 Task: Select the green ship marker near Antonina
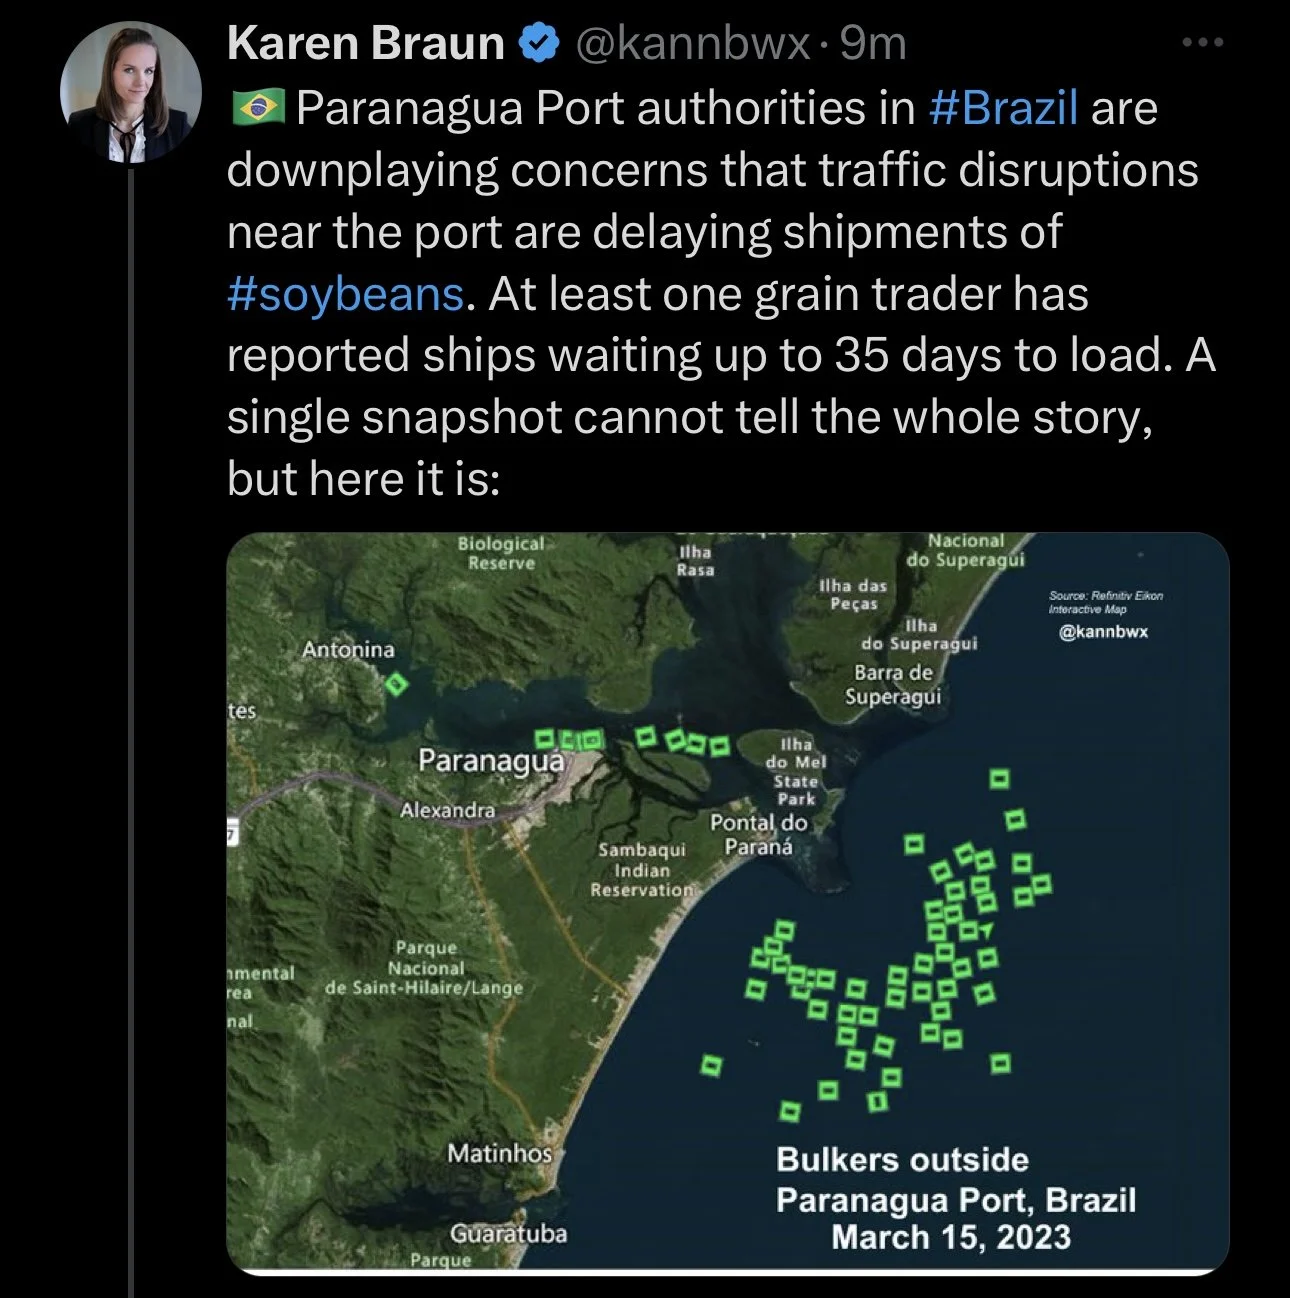[395, 684]
